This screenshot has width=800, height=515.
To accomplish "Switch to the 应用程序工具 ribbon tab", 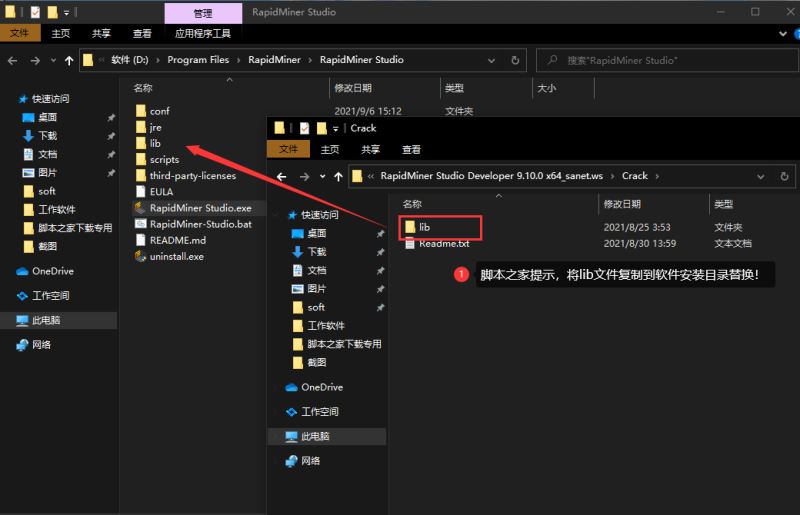I will point(203,33).
